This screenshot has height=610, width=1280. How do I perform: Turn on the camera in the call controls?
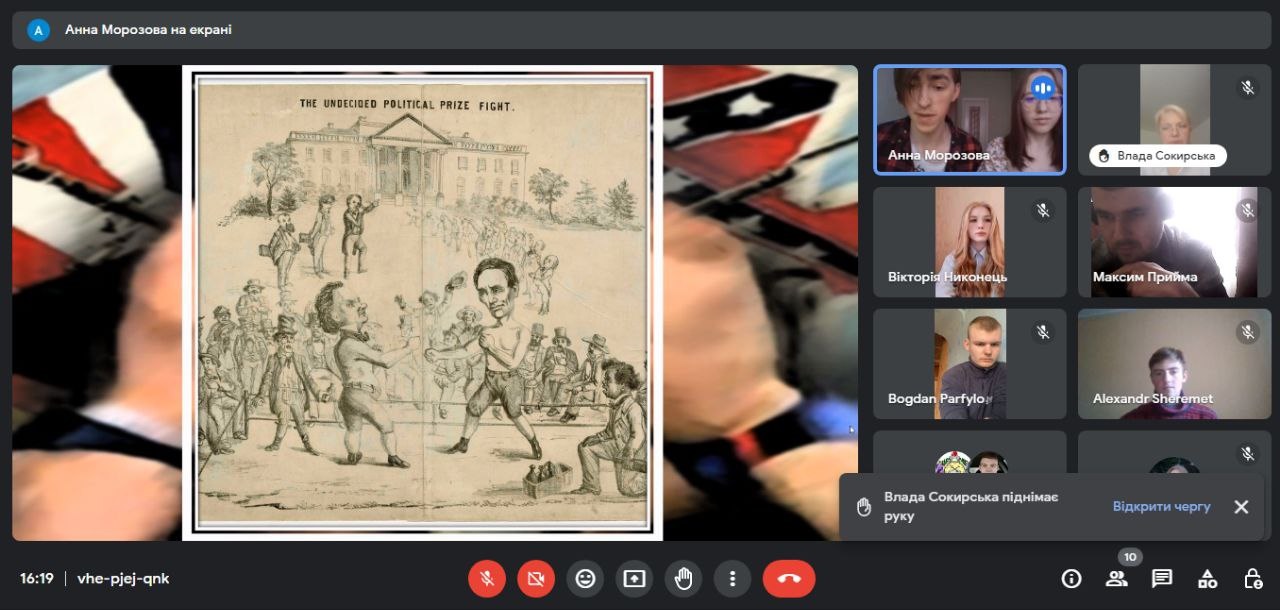(536, 578)
